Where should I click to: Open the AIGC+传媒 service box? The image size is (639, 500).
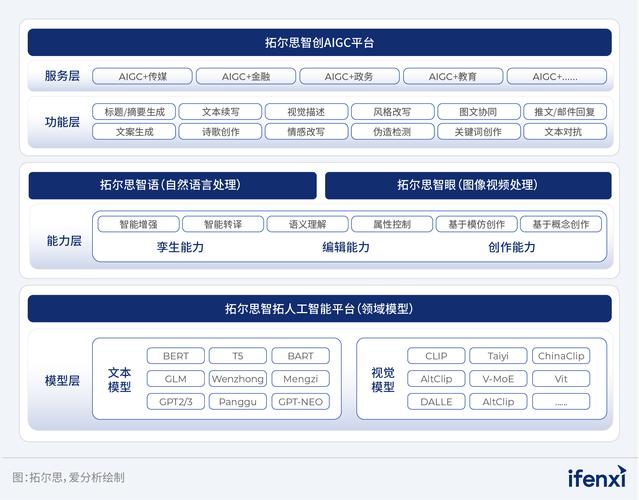(x=142, y=76)
